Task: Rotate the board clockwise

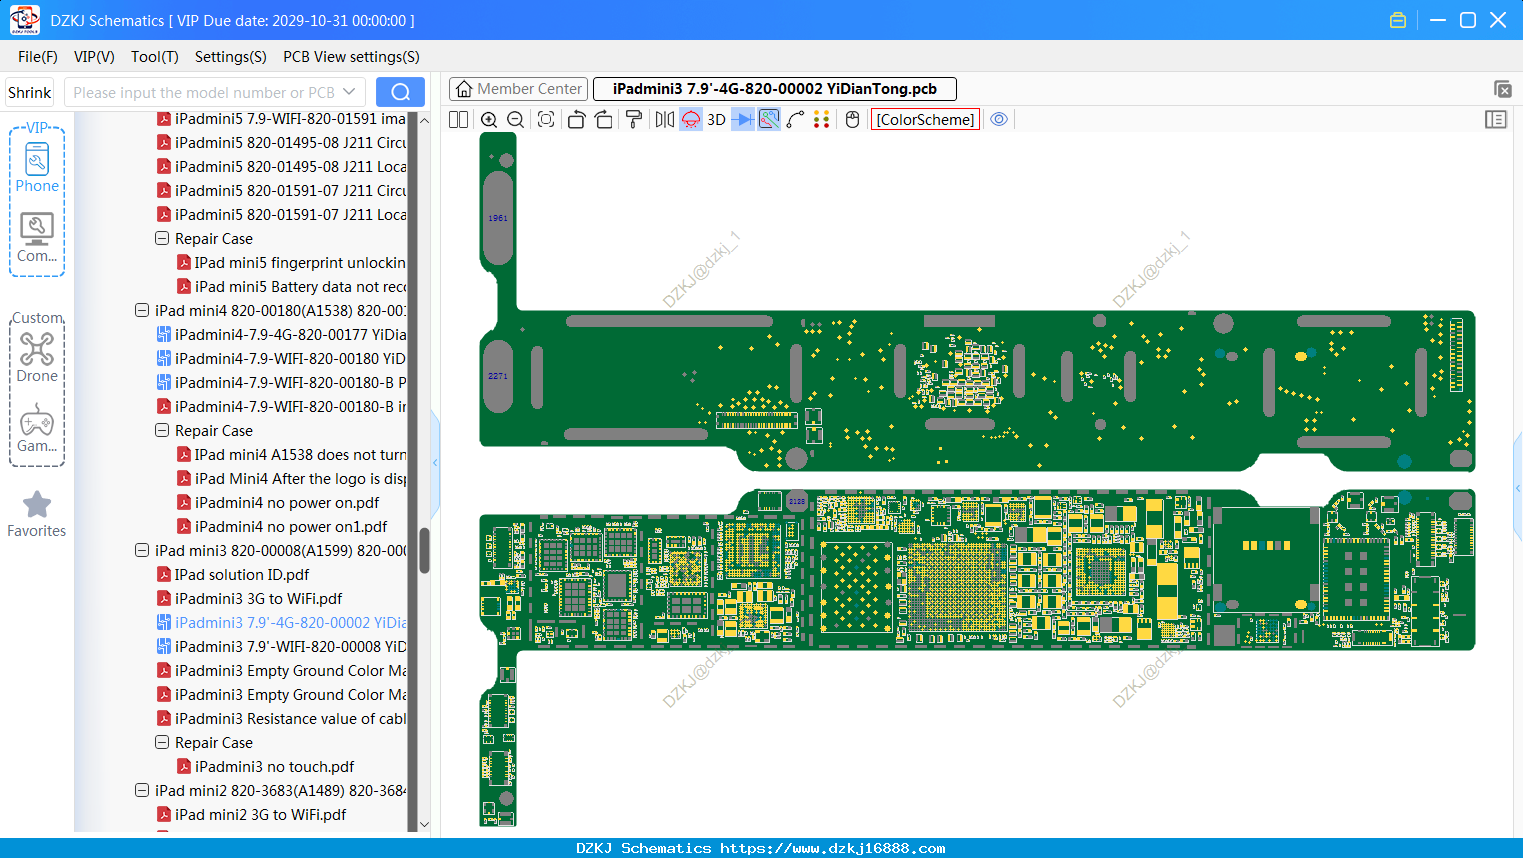Action: 603,119
